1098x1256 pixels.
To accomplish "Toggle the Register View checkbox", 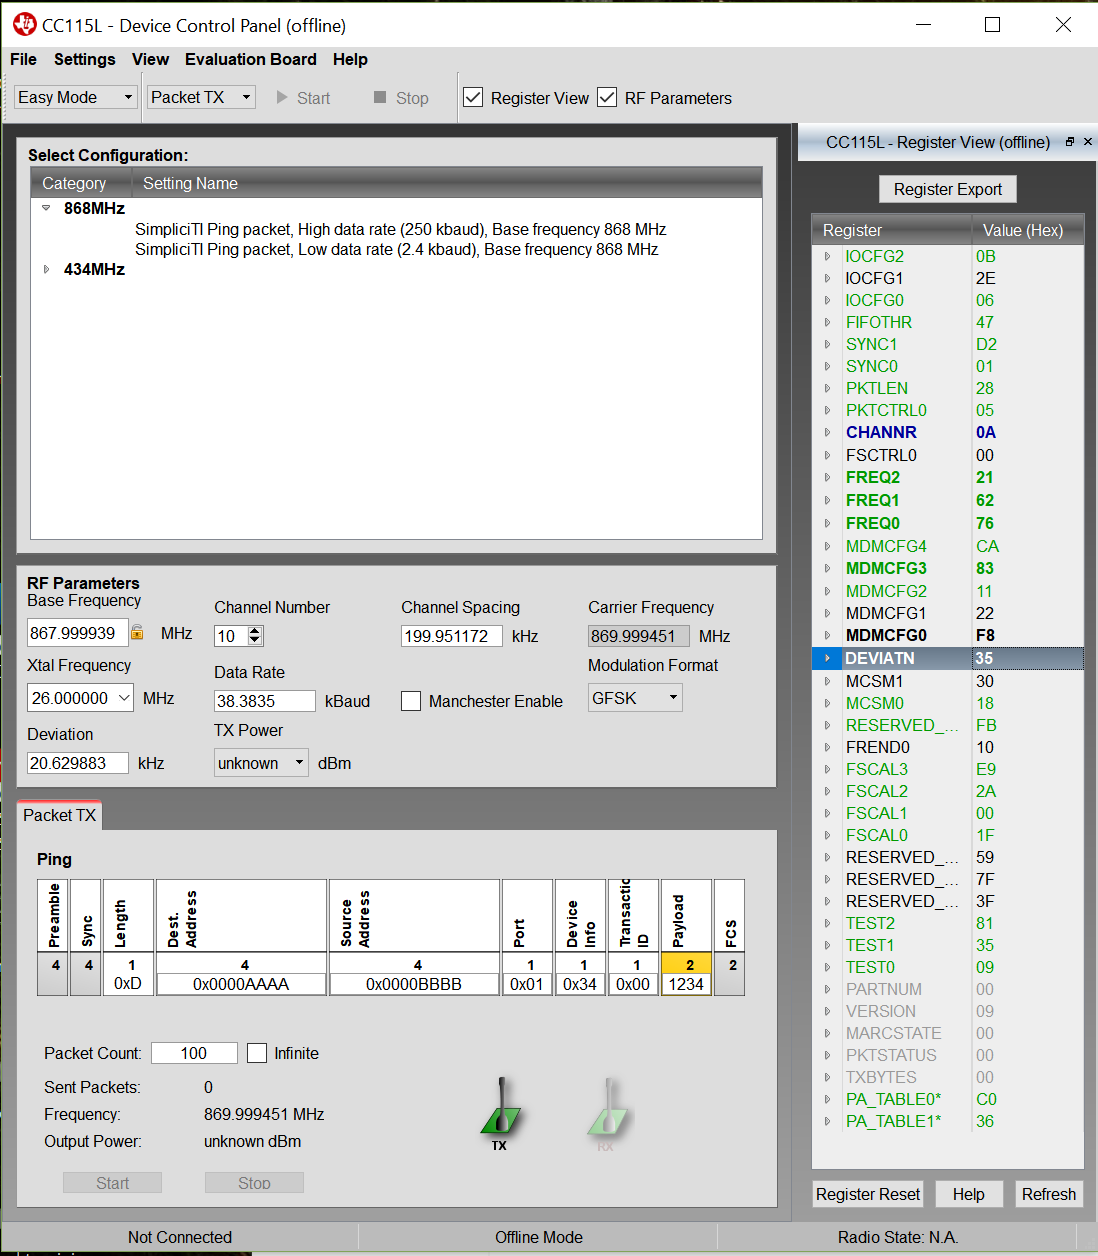I will 473,97.
